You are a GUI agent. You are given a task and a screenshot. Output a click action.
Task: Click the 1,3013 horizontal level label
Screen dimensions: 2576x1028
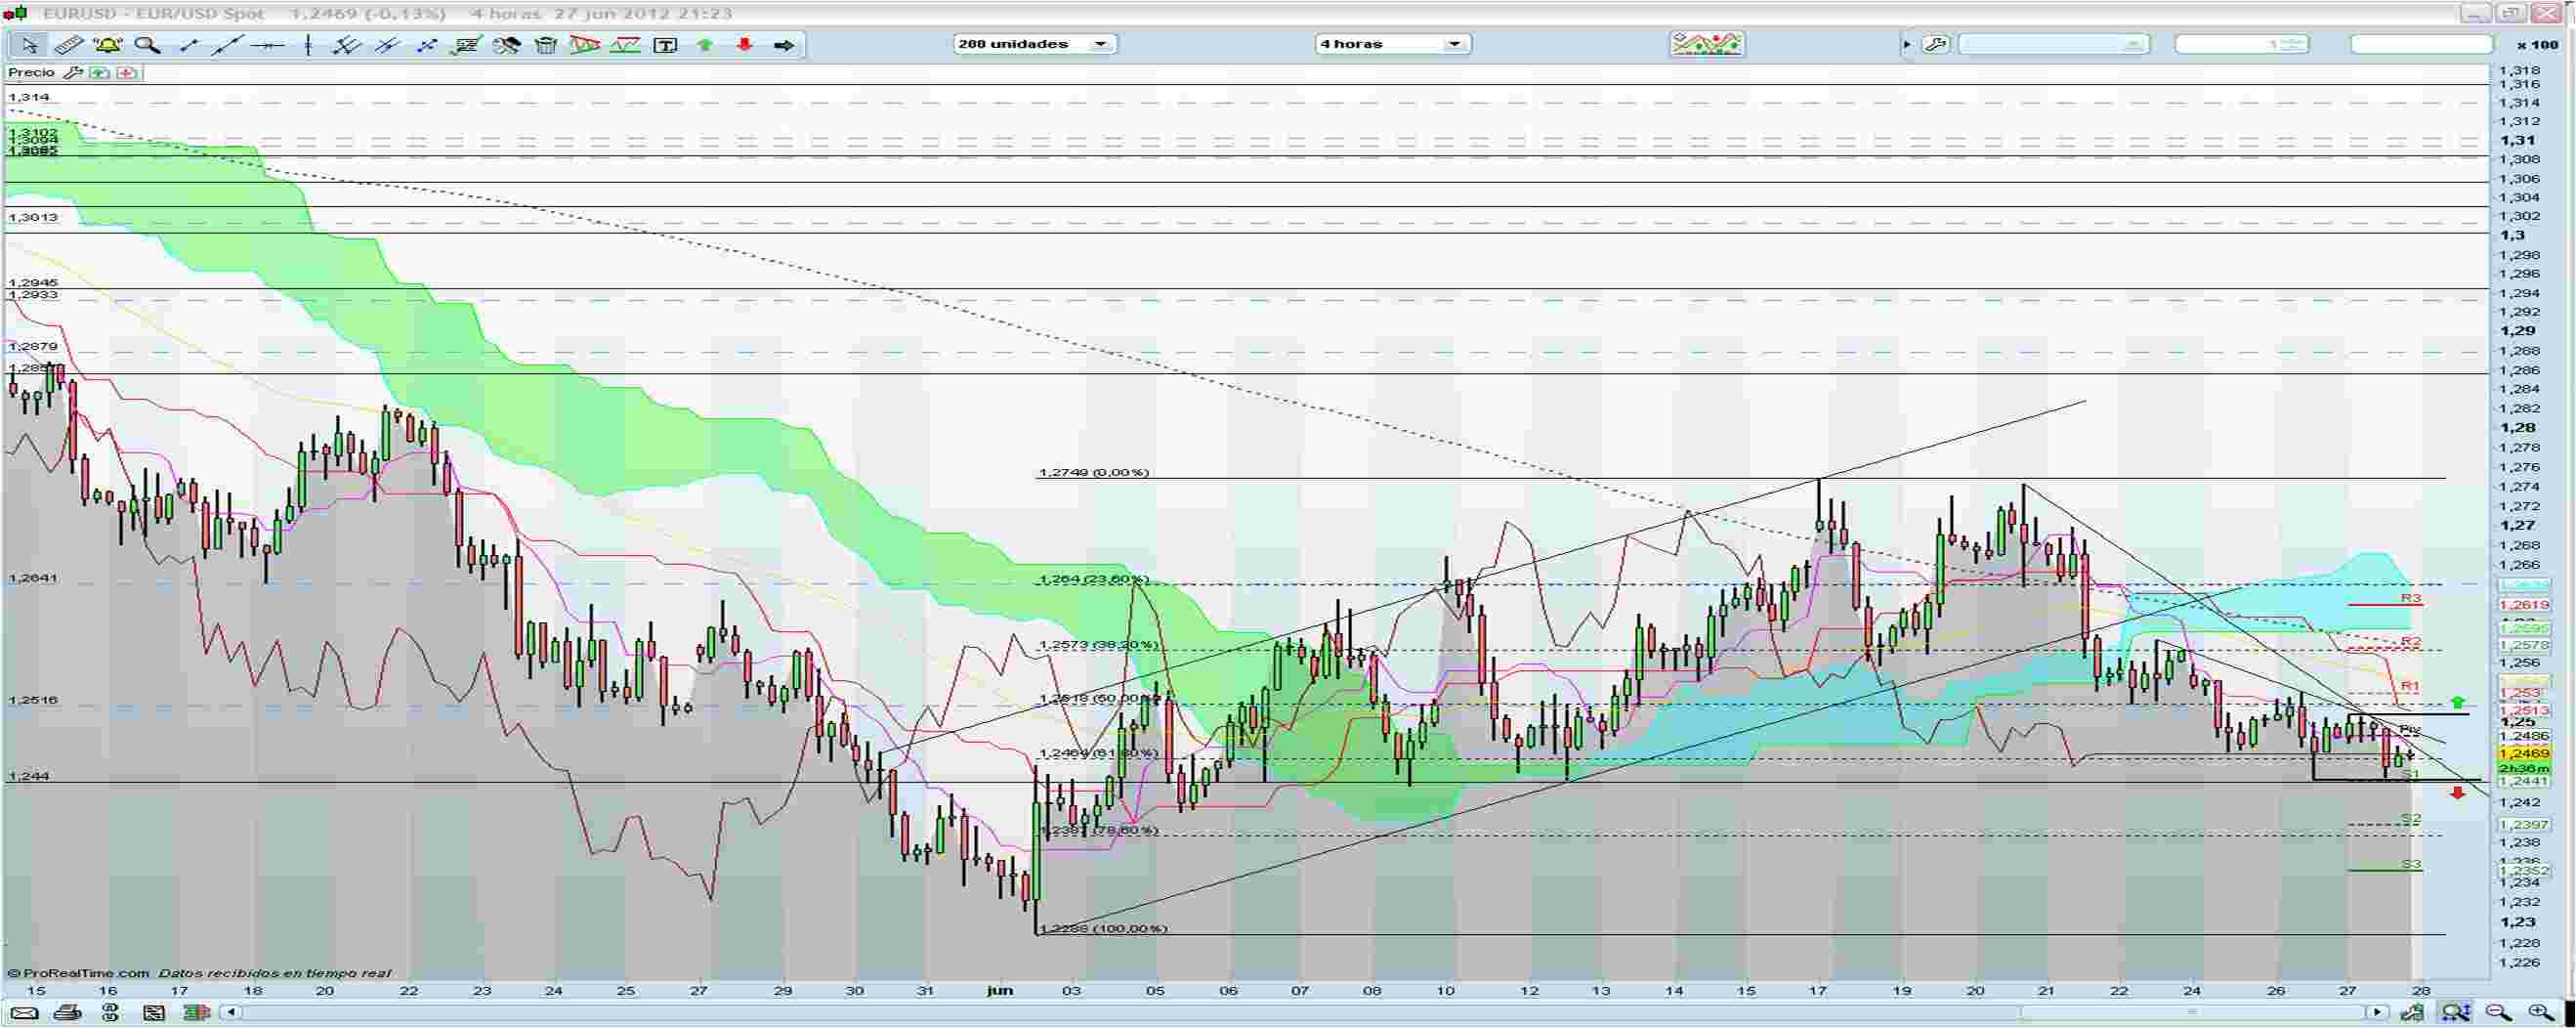point(33,217)
